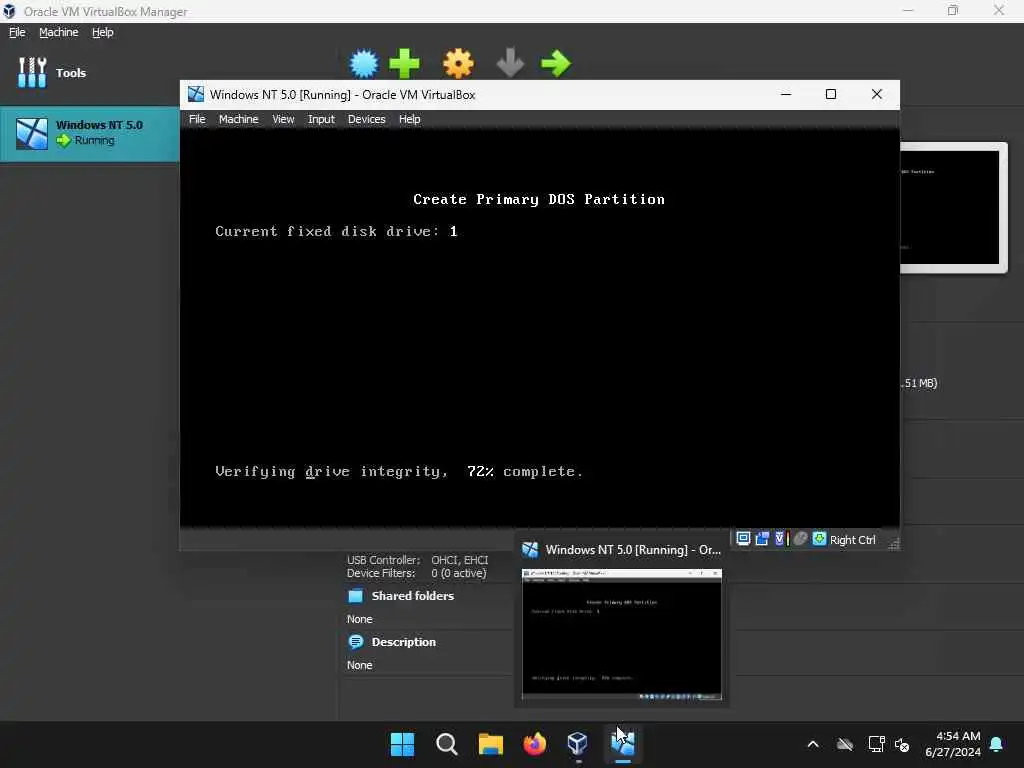This screenshot has width=1024, height=768.
Task: Open the VirtualBox Manager Help menu
Action: coord(103,32)
